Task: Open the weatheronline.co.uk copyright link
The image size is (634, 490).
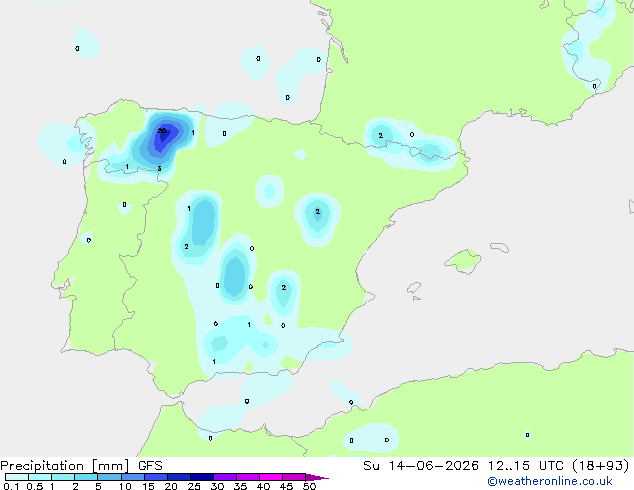Action: [549, 481]
